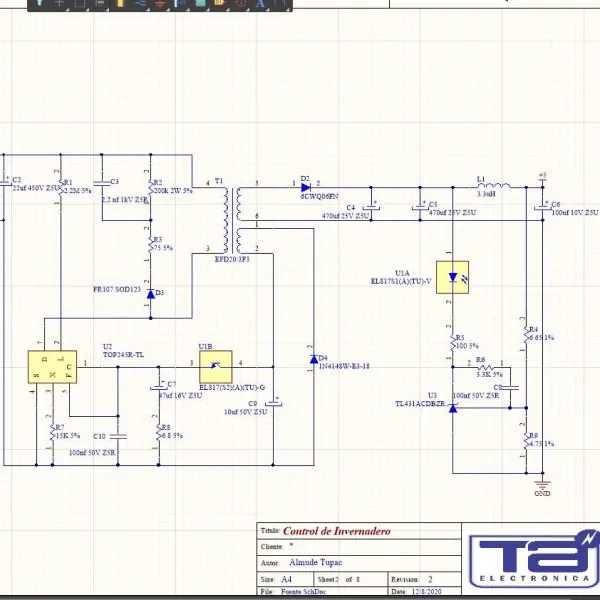
Task: Click the 'Revision: 2' title block field
Action: [x=424, y=579]
